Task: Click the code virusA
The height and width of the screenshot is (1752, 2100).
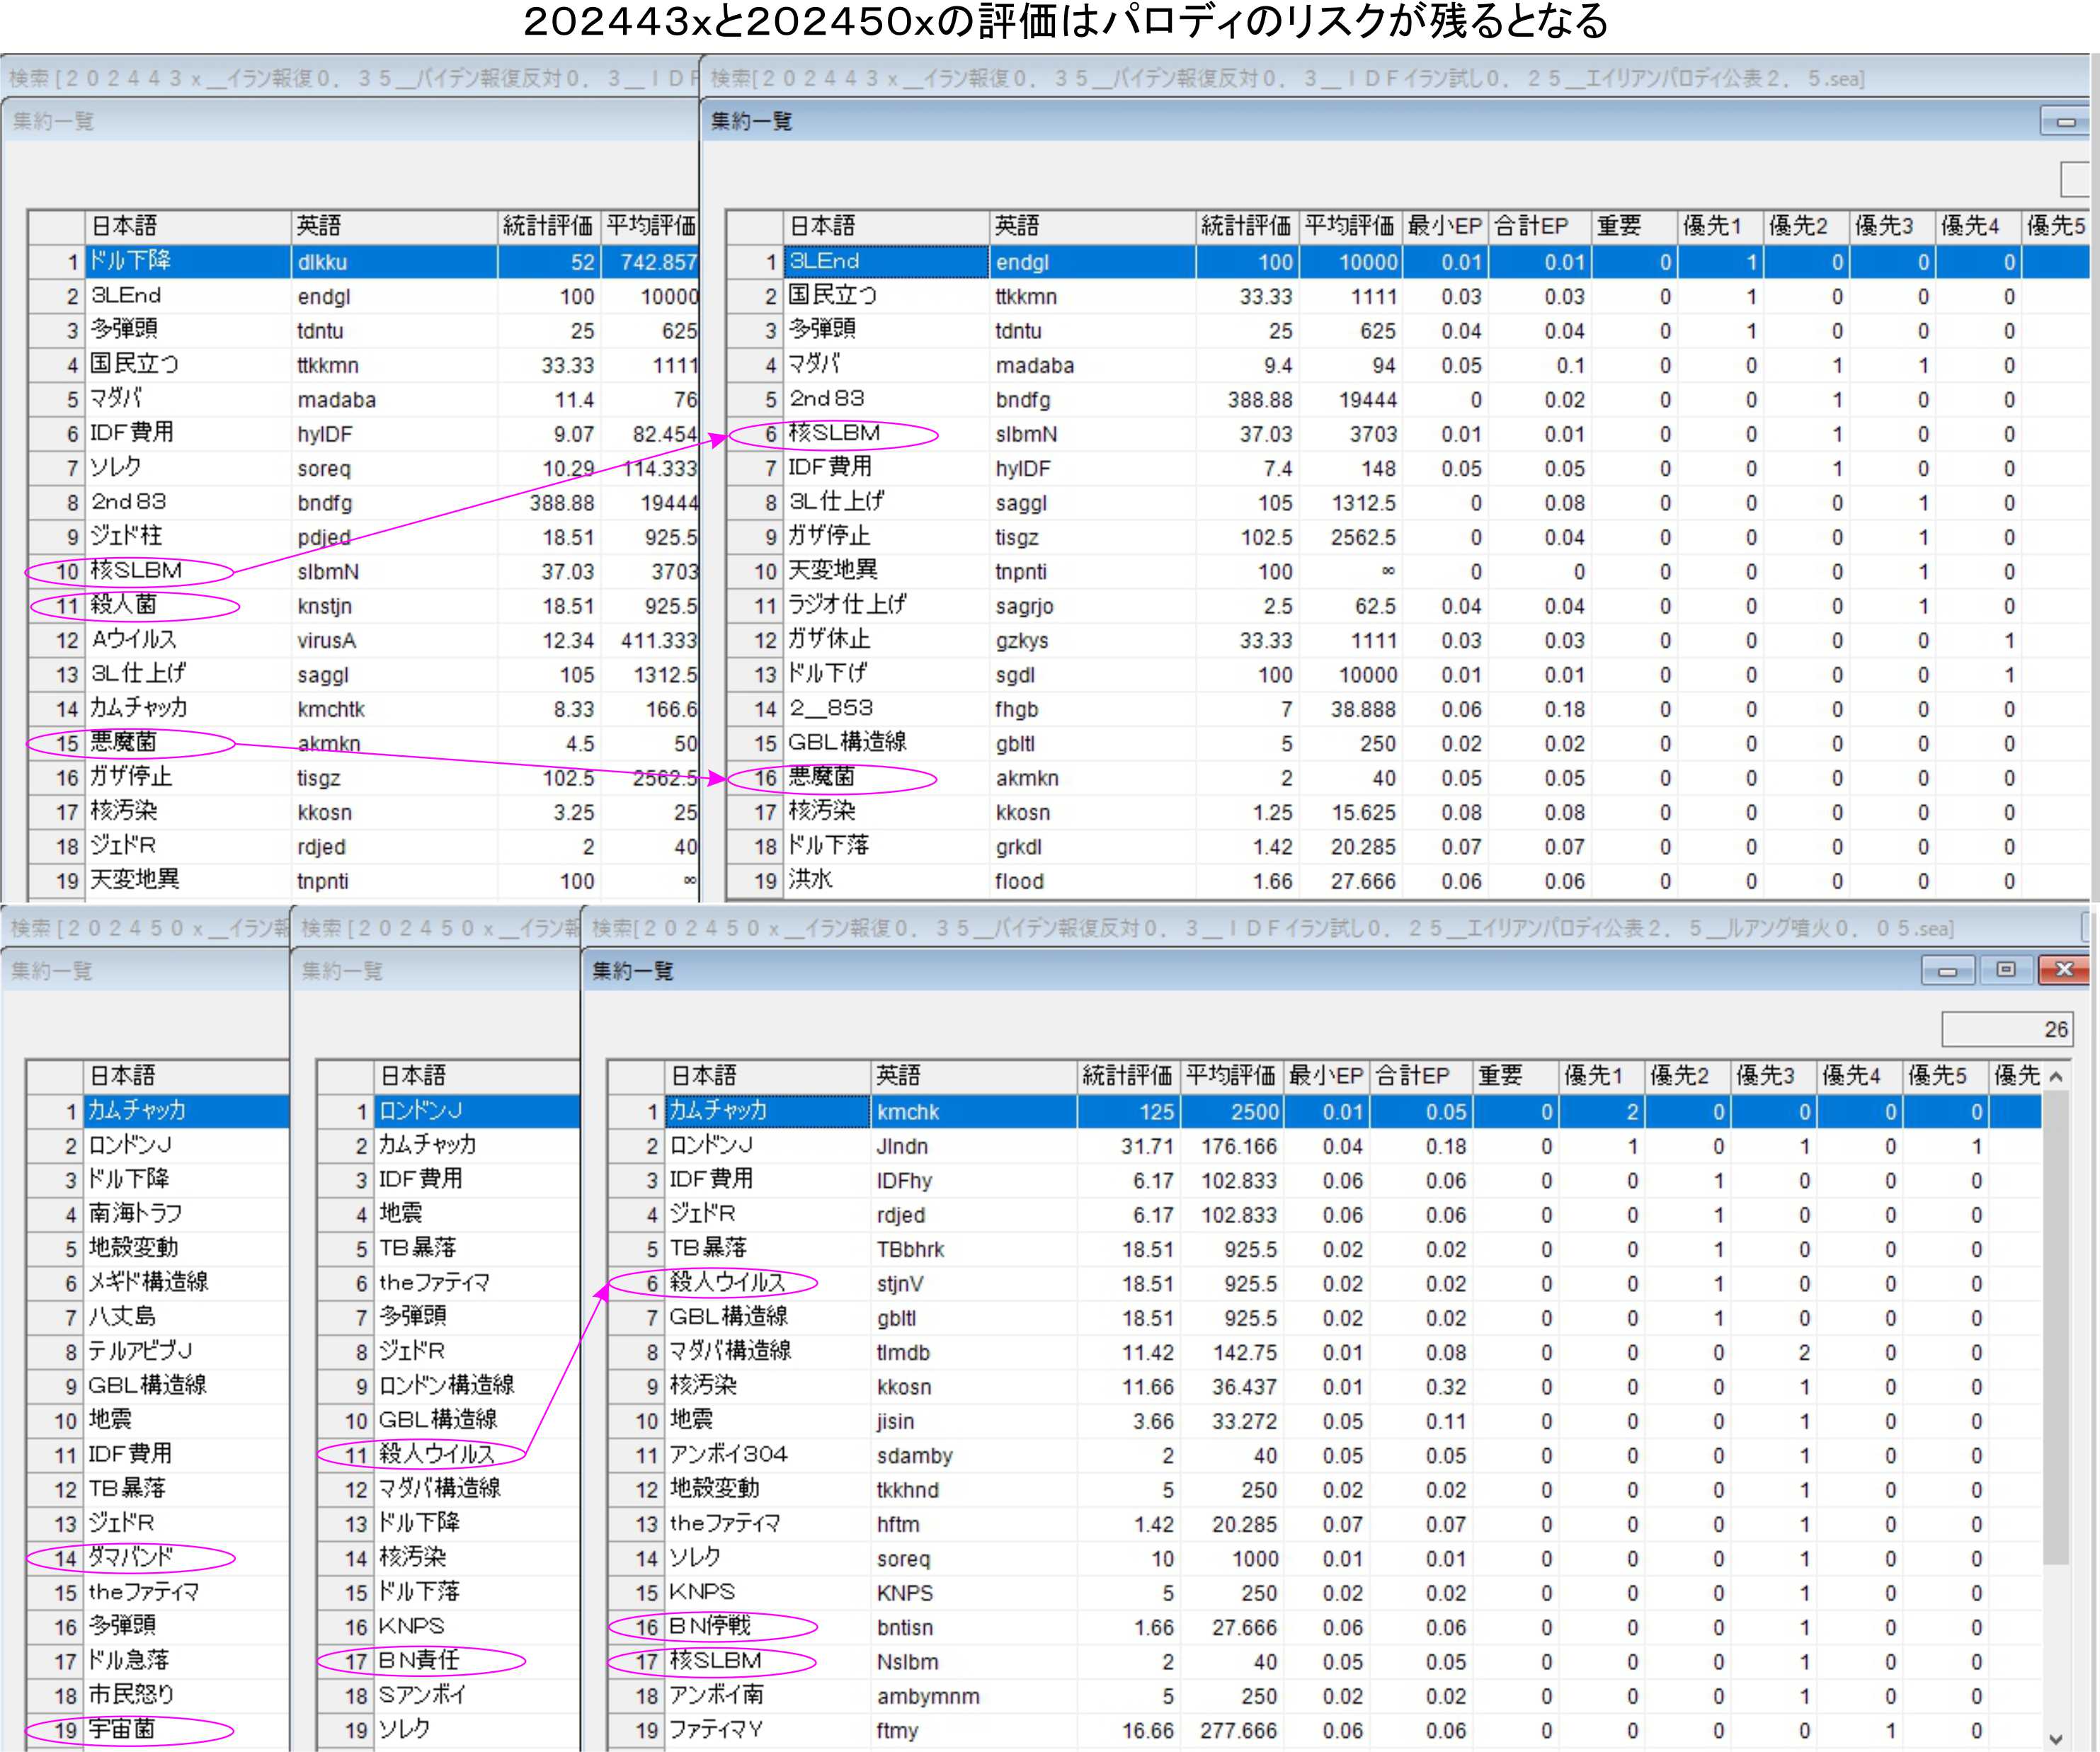Action: (x=327, y=640)
